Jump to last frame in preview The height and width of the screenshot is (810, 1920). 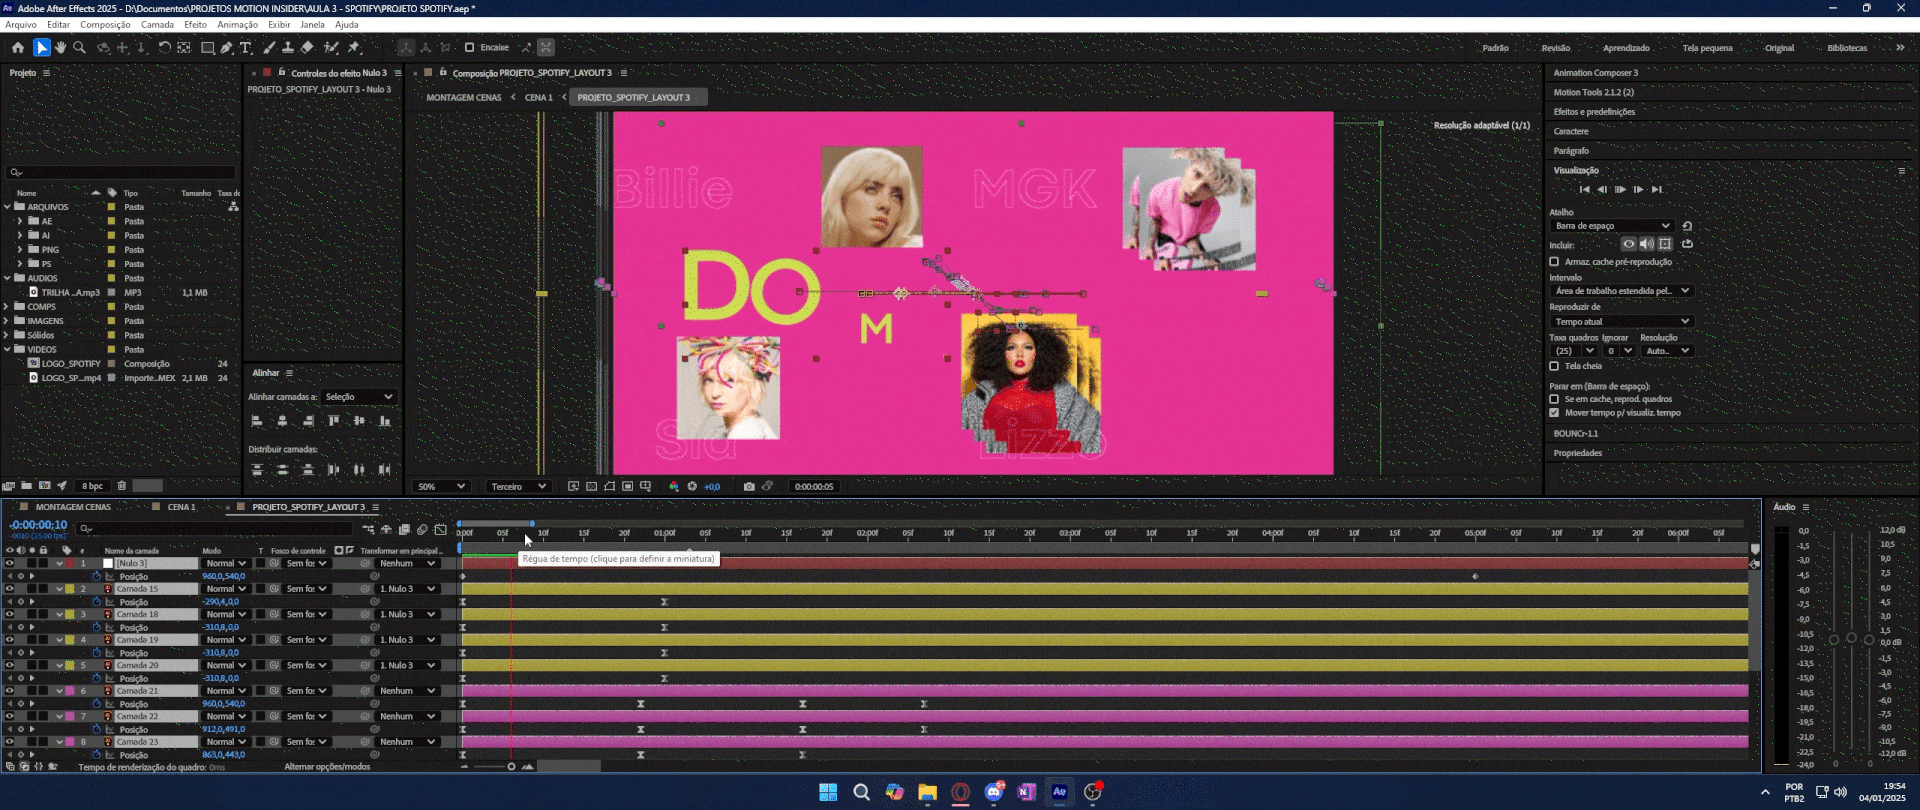[x=1657, y=189]
